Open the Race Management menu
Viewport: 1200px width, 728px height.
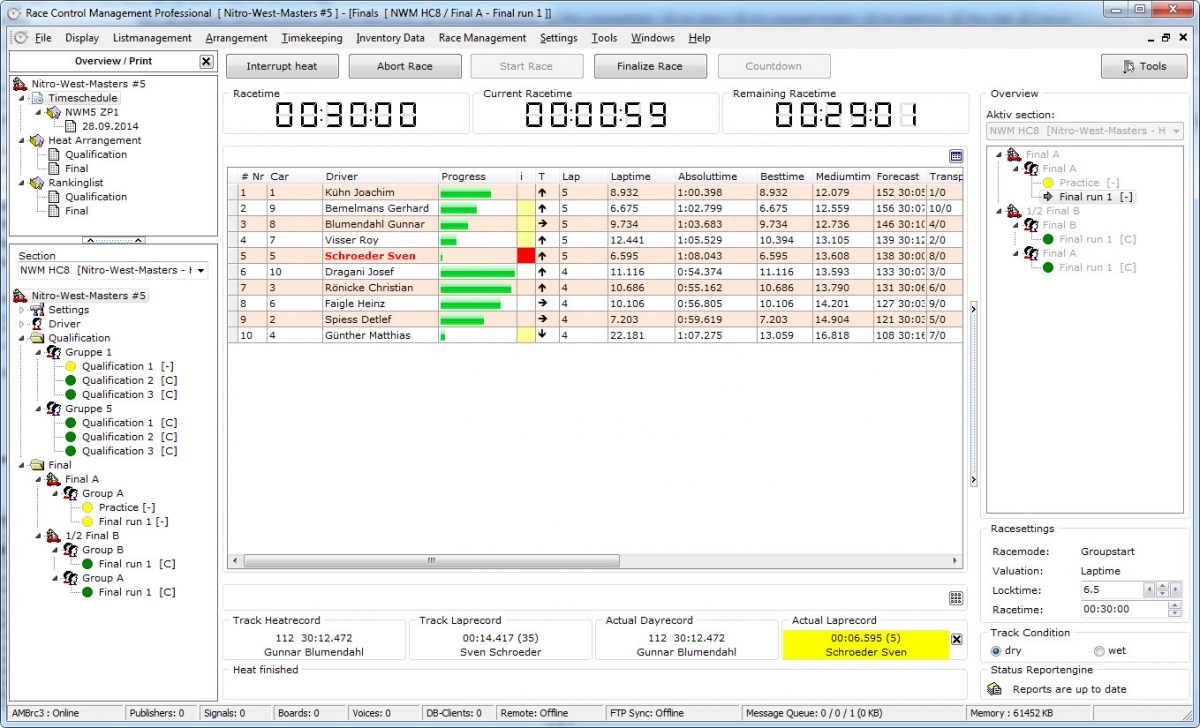[482, 38]
